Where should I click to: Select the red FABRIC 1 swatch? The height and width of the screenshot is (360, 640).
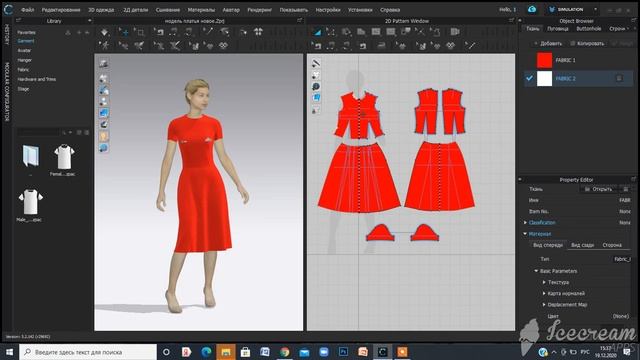pos(544,60)
